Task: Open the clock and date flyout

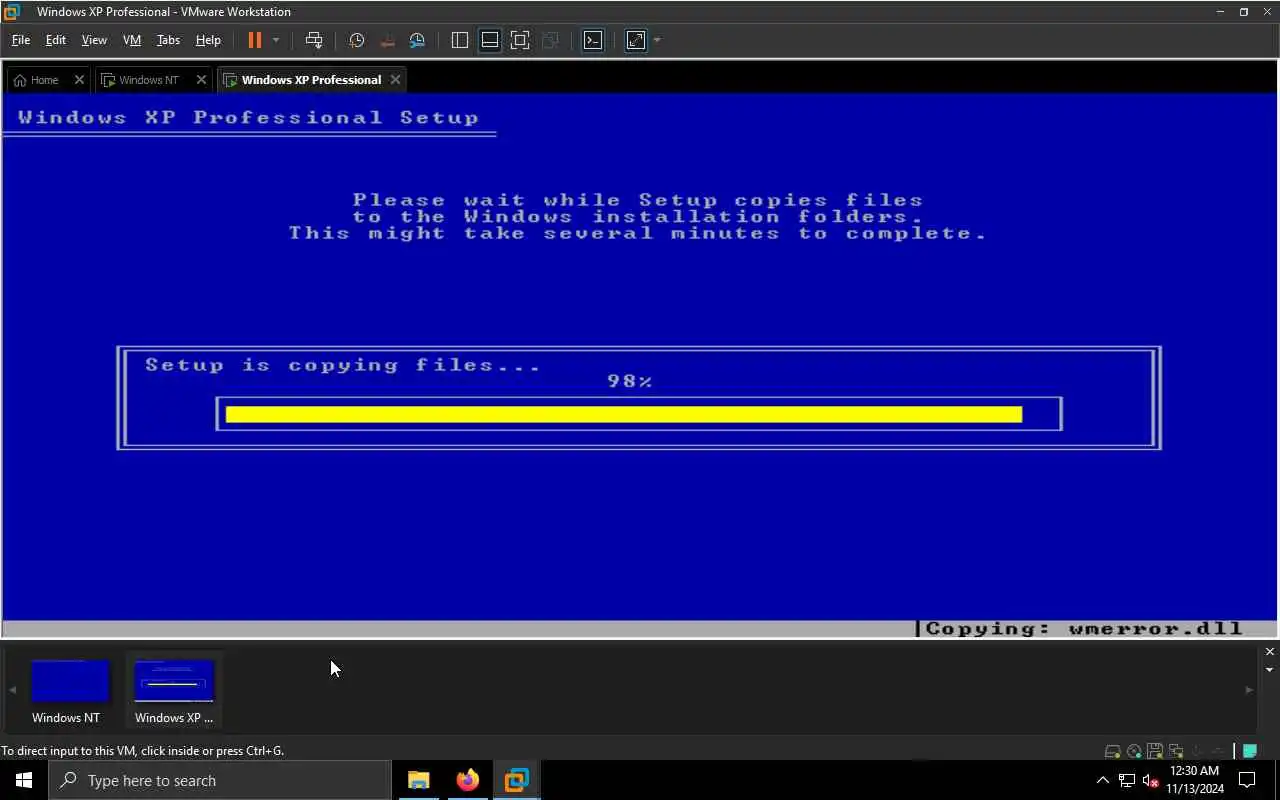Action: 1195,780
